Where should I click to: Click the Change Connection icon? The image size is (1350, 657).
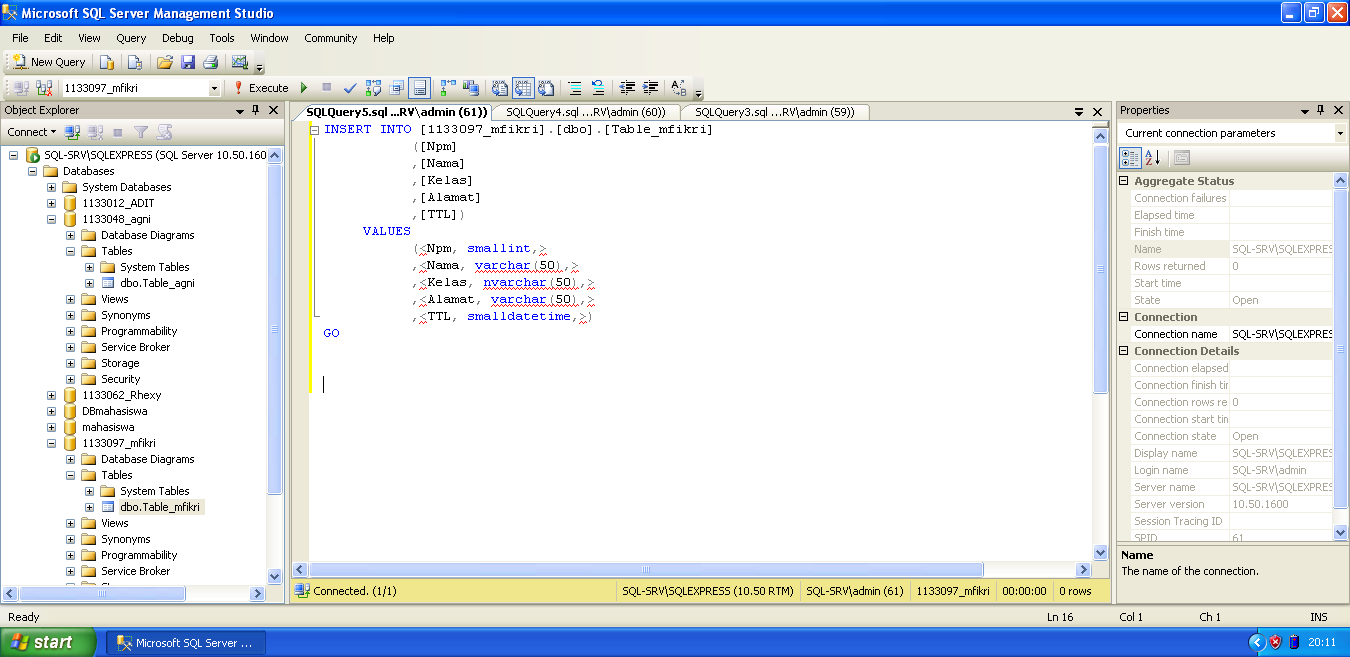[44, 88]
